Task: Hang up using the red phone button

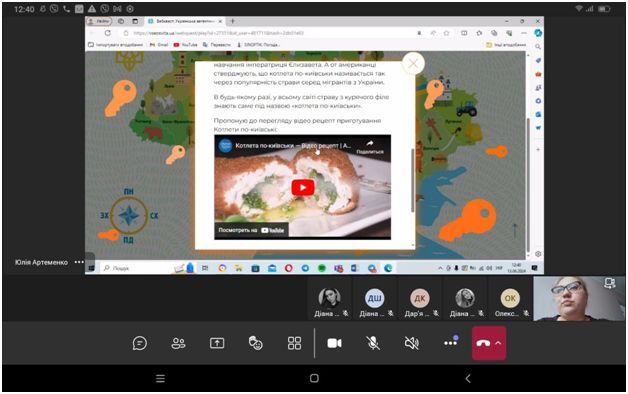Action: tap(483, 343)
